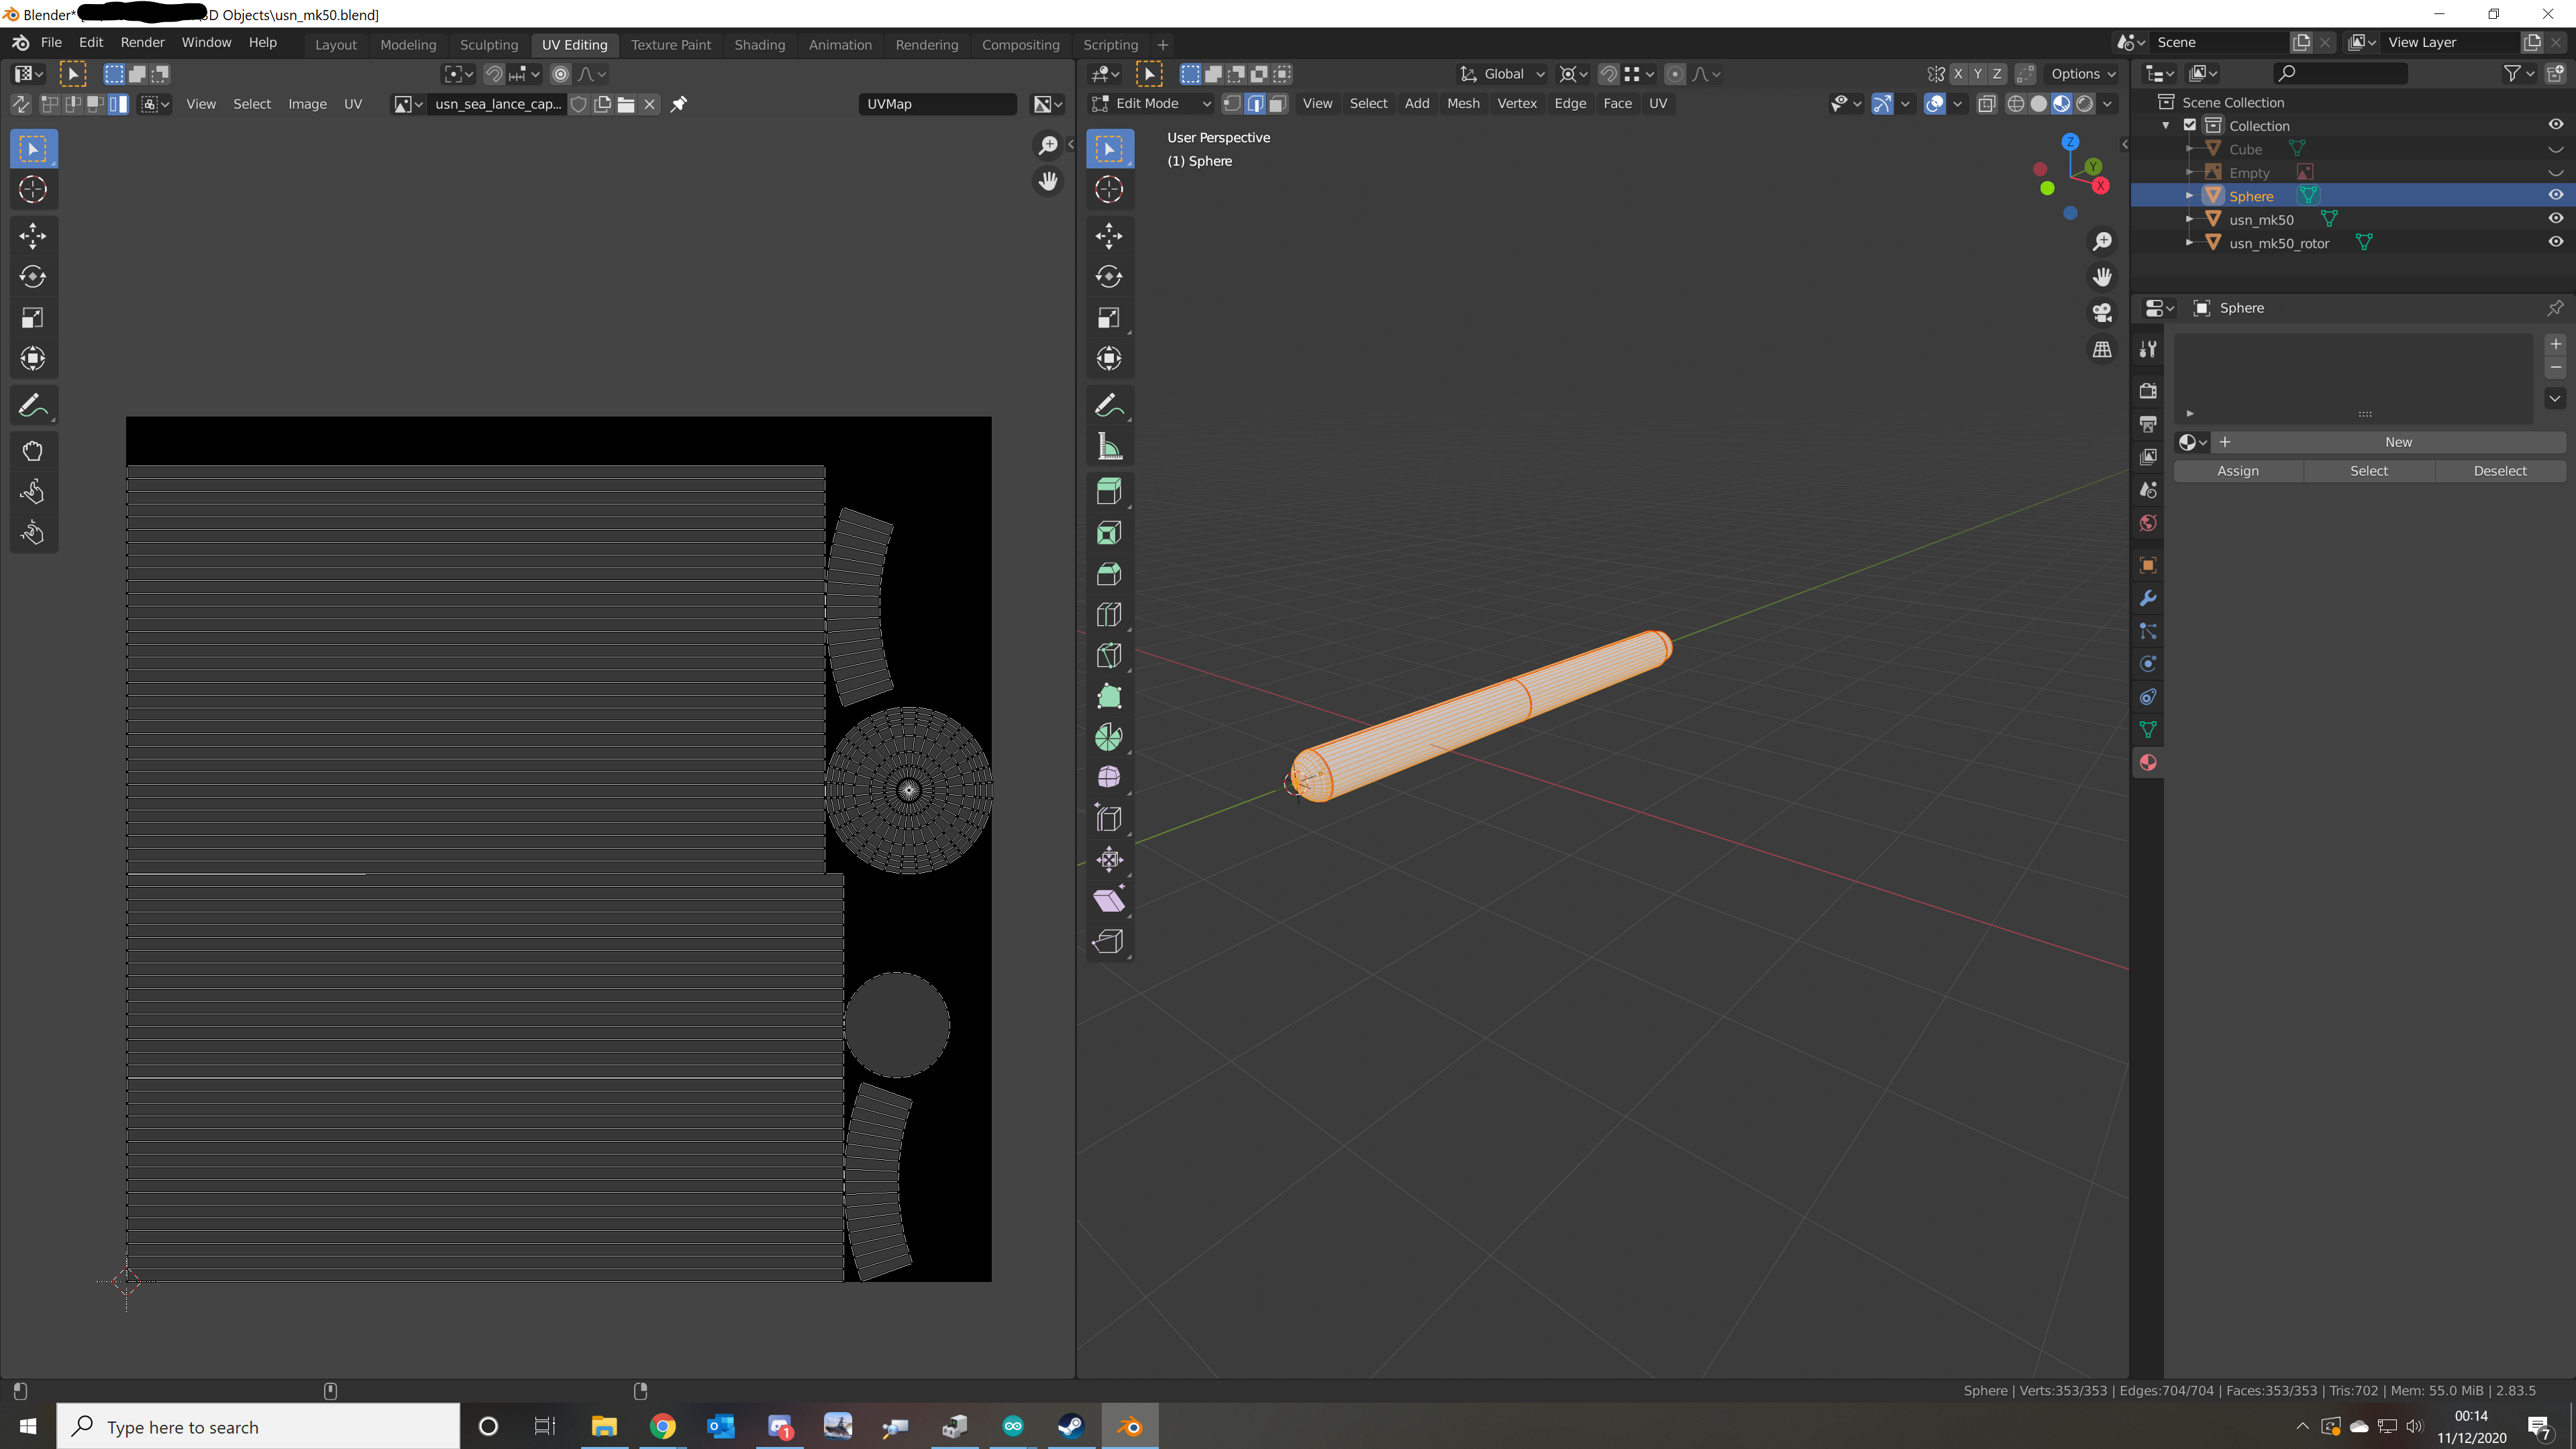Click the New material button

pyautogui.click(x=2397, y=442)
